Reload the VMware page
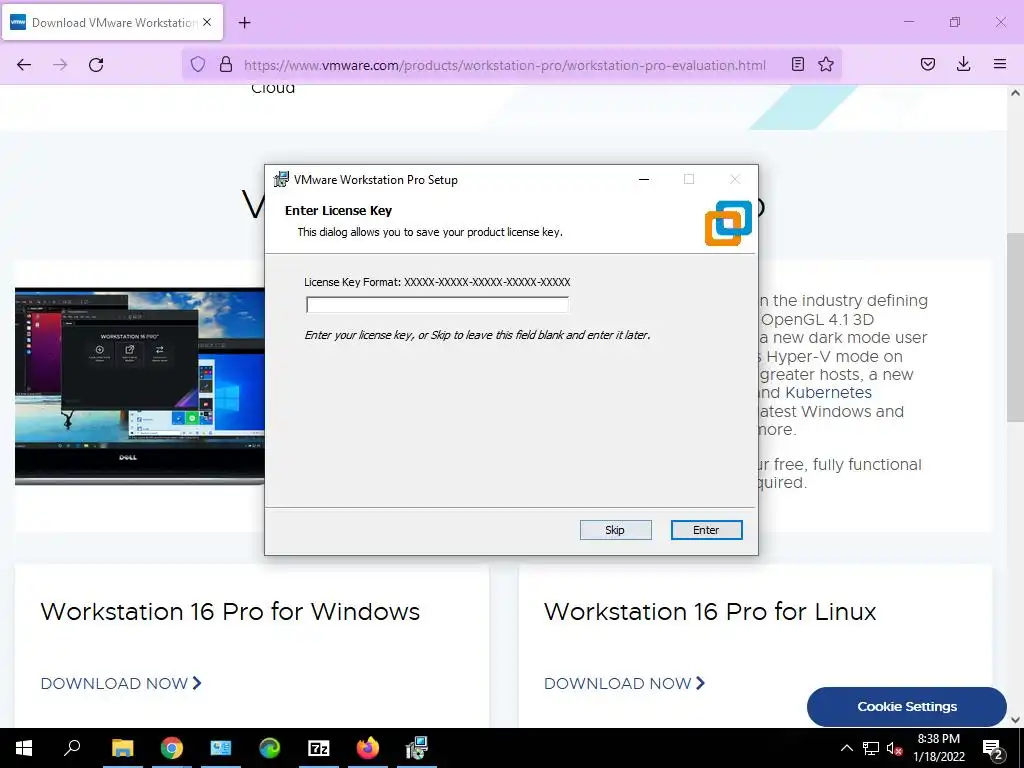 (96, 65)
